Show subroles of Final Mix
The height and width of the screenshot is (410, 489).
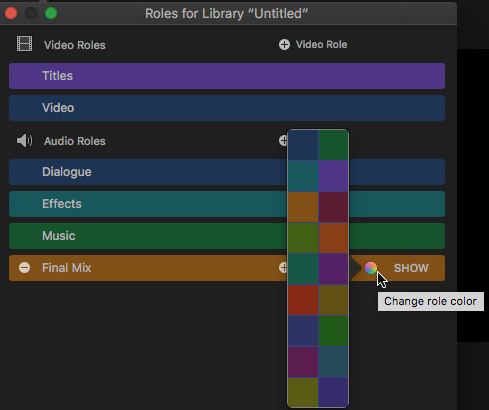click(411, 268)
